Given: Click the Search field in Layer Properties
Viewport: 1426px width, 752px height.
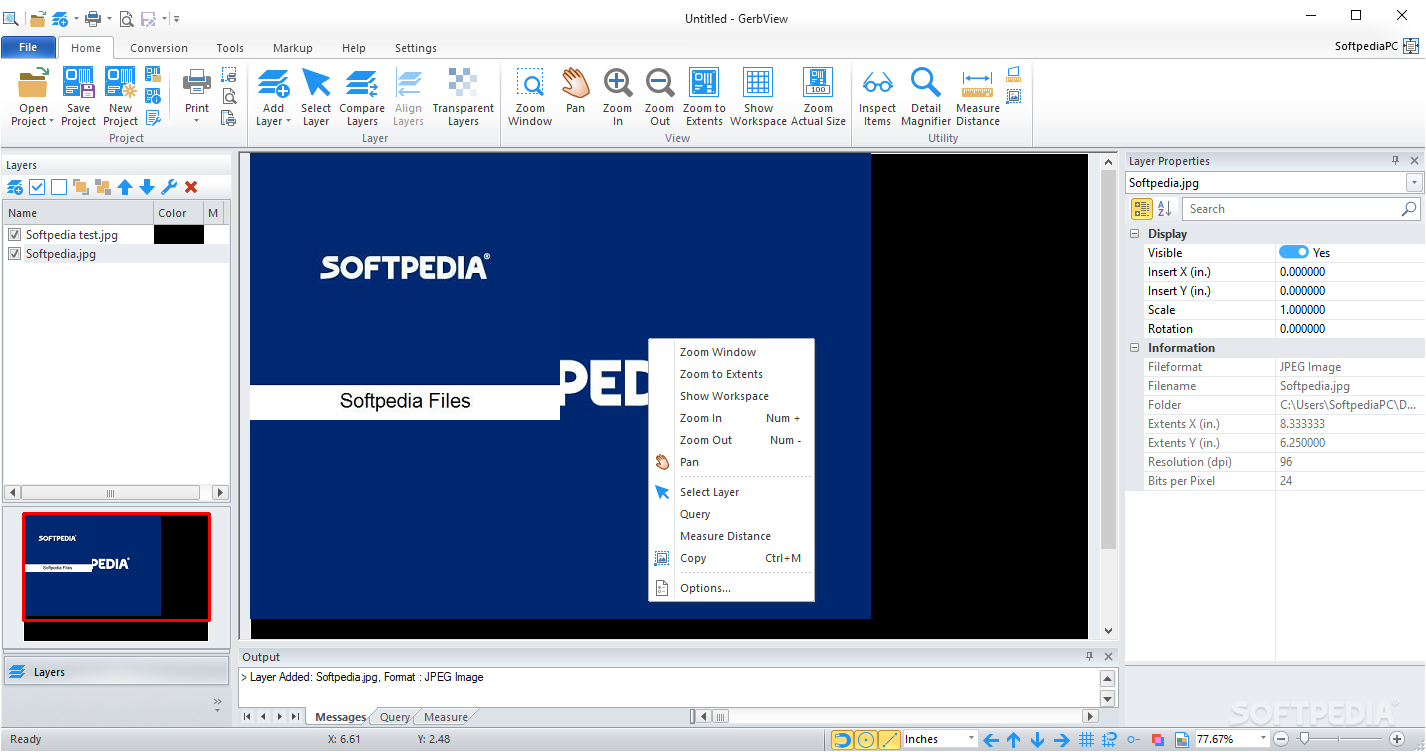Looking at the screenshot, I should point(1300,209).
